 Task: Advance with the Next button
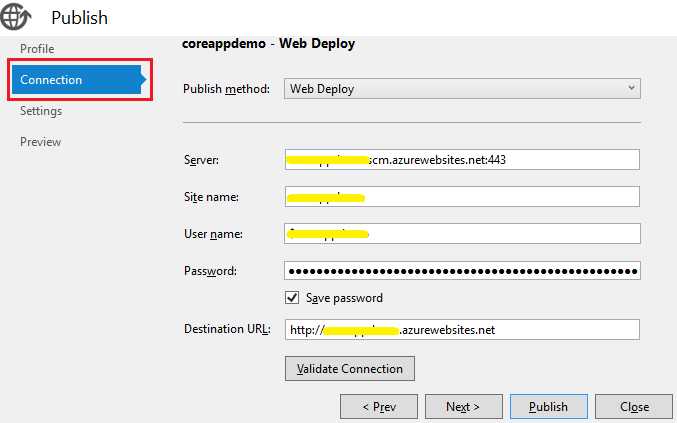coord(464,407)
